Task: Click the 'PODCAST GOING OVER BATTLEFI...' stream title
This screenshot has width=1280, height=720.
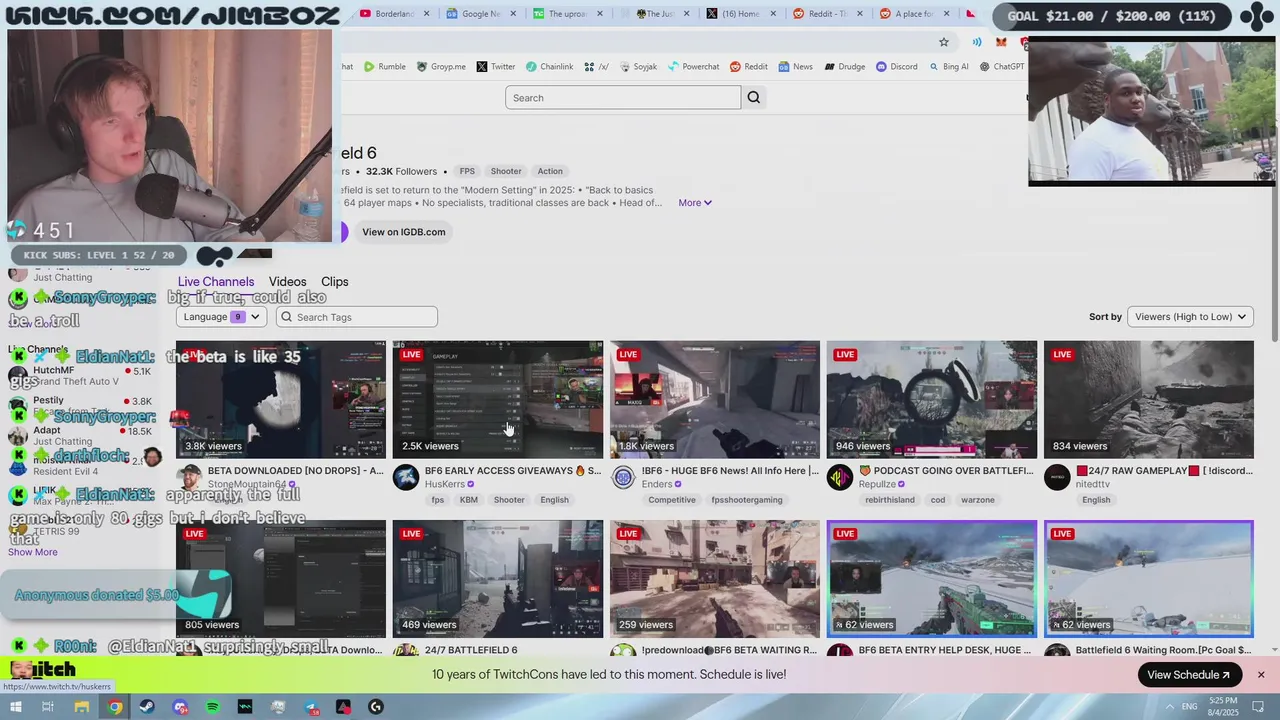Action: [946, 471]
